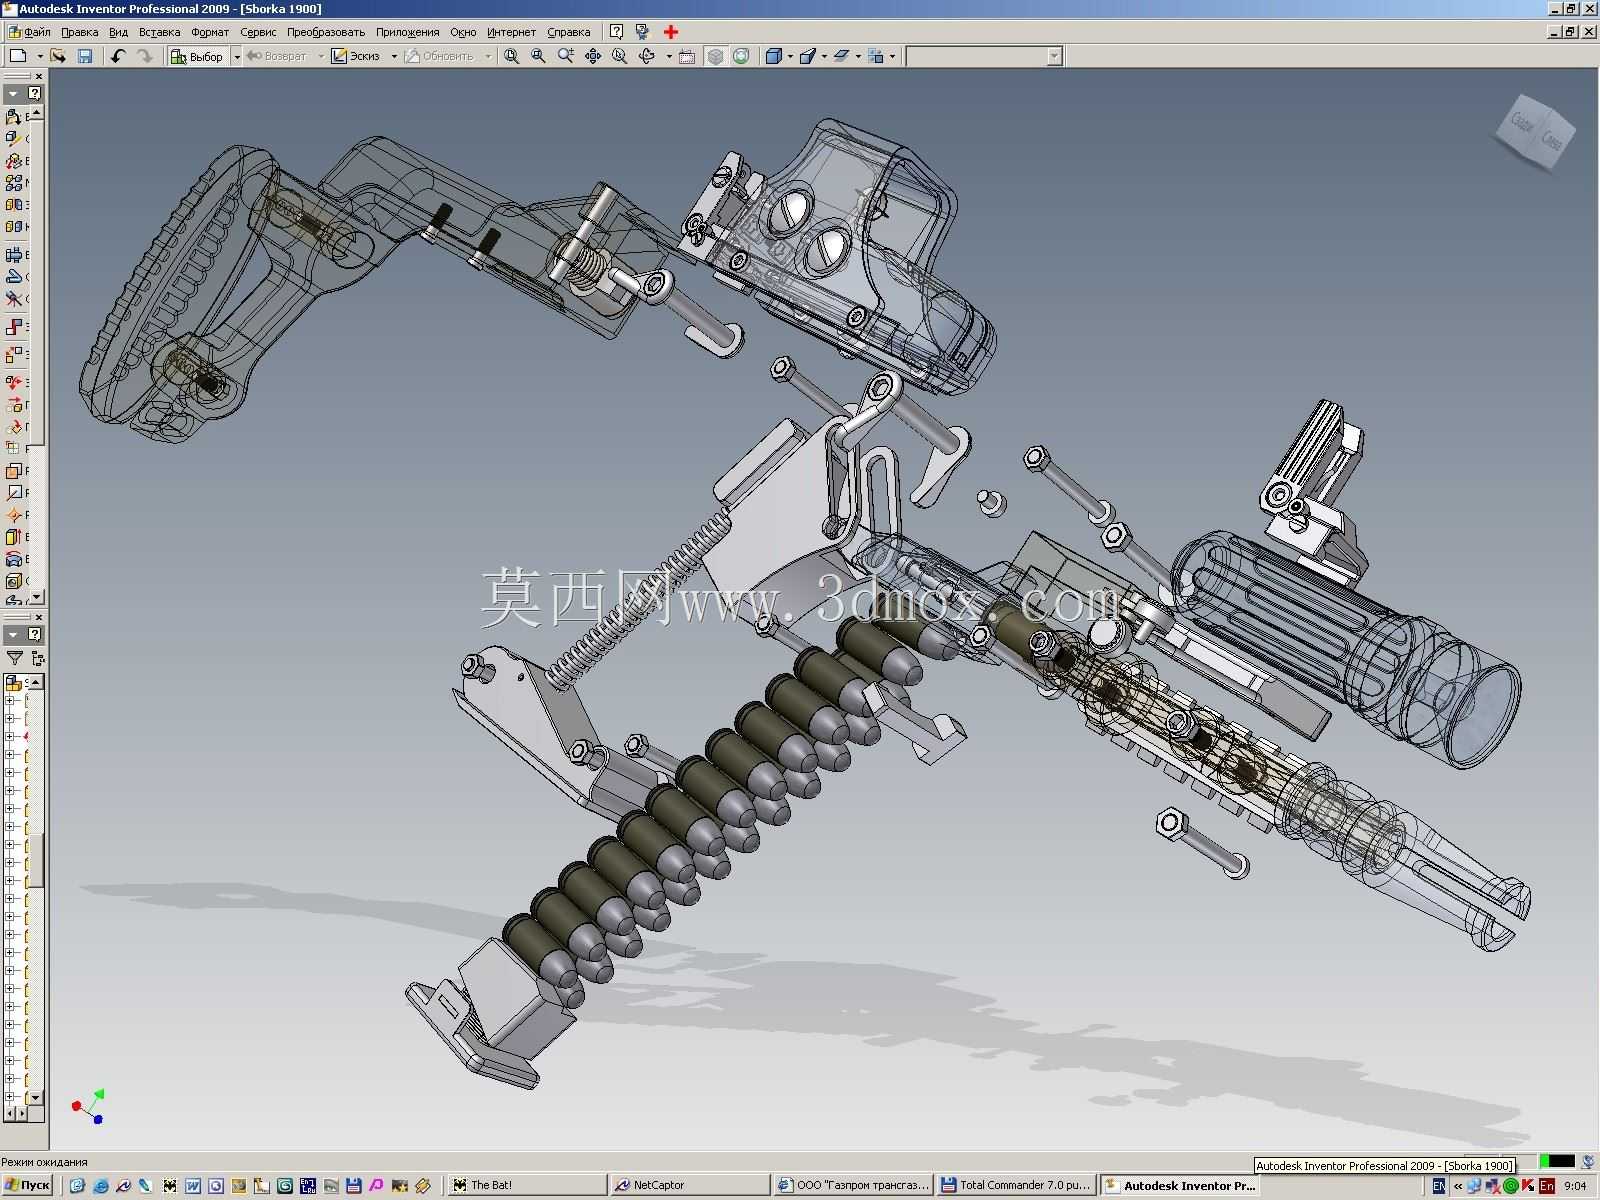Click the Redo arrow icon
The width and height of the screenshot is (1600, 1200).
click(x=145, y=56)
